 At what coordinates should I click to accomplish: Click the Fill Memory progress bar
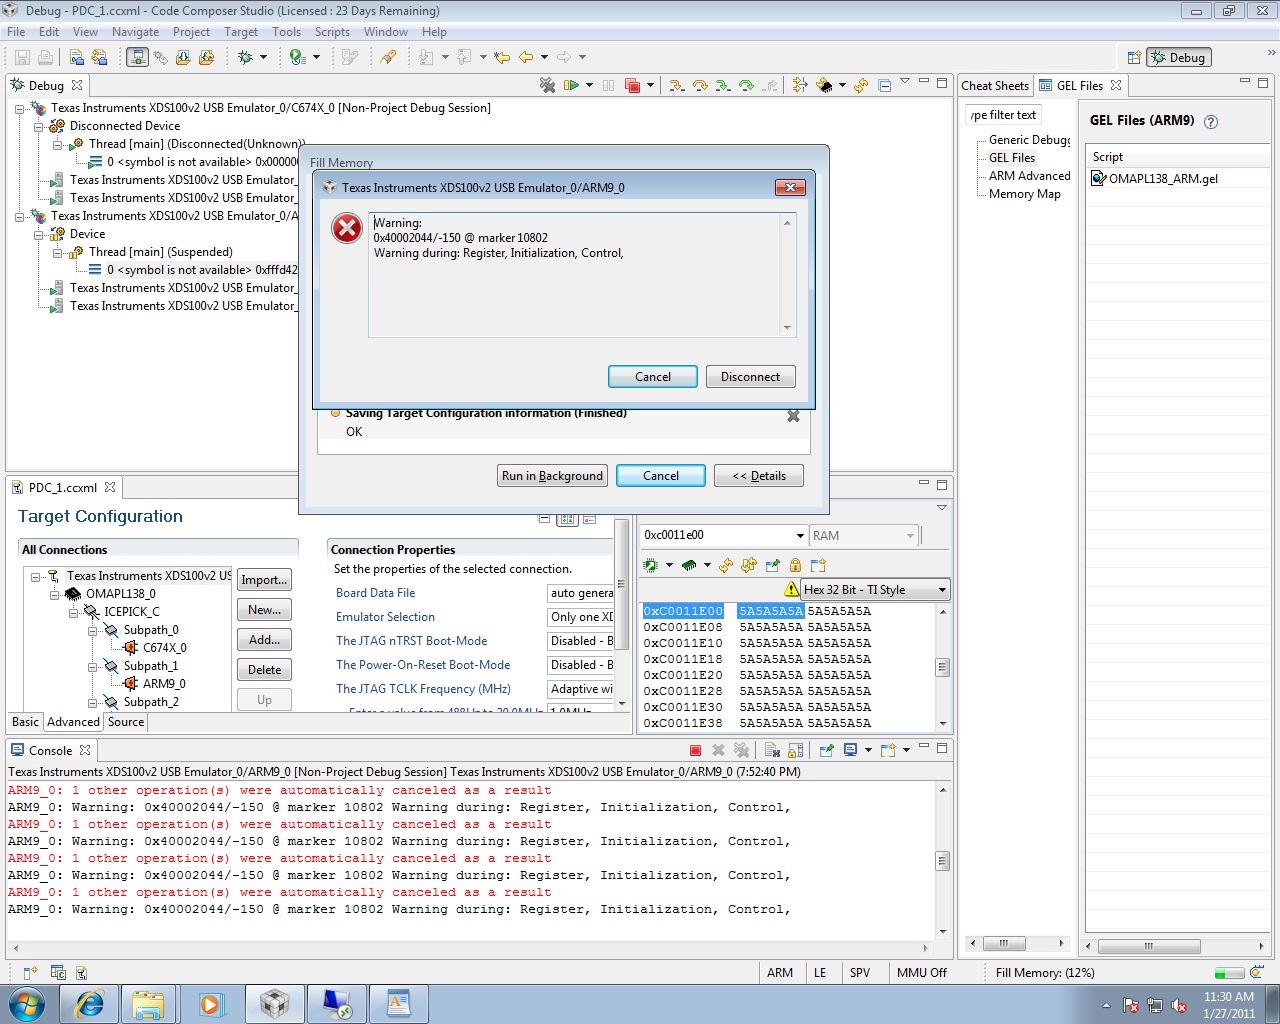[1229, 972]
